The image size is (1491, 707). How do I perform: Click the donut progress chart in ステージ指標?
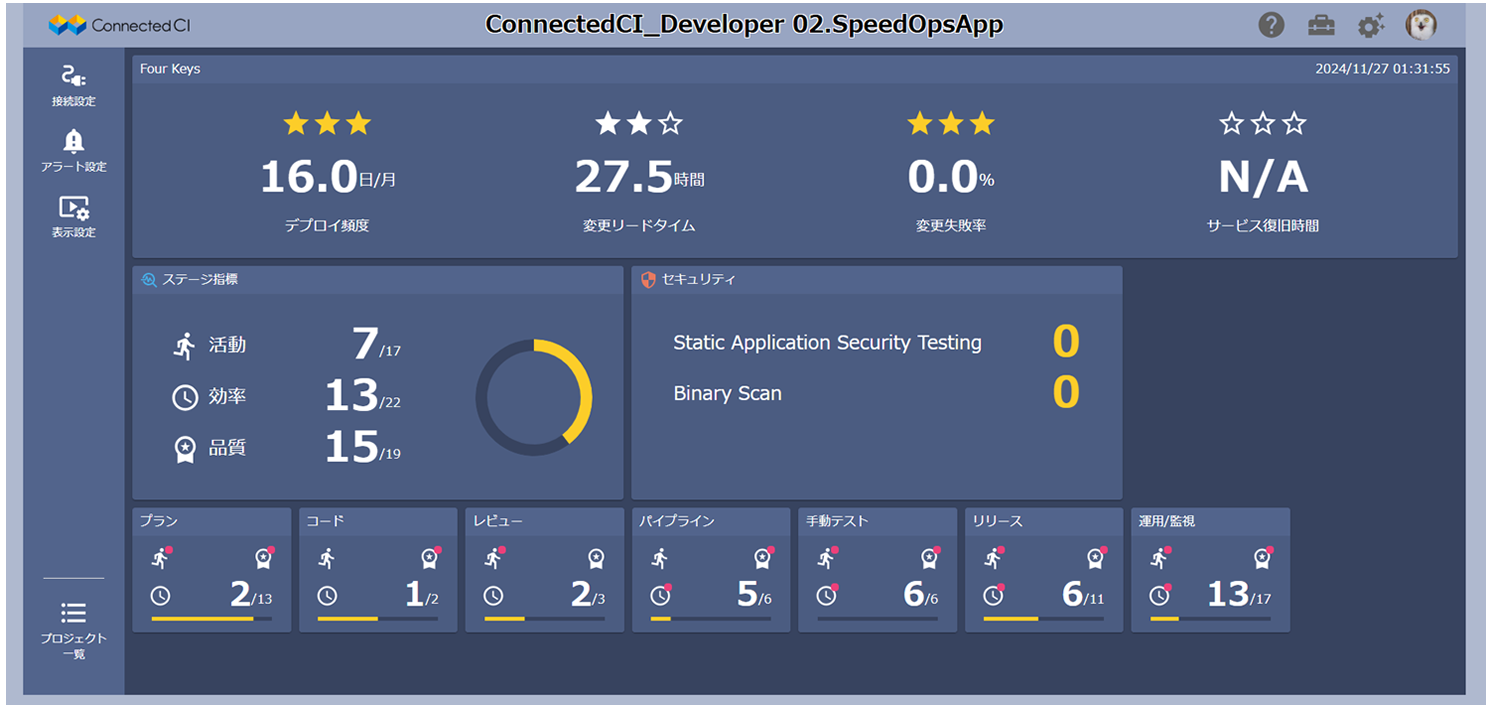click(534, 397)
